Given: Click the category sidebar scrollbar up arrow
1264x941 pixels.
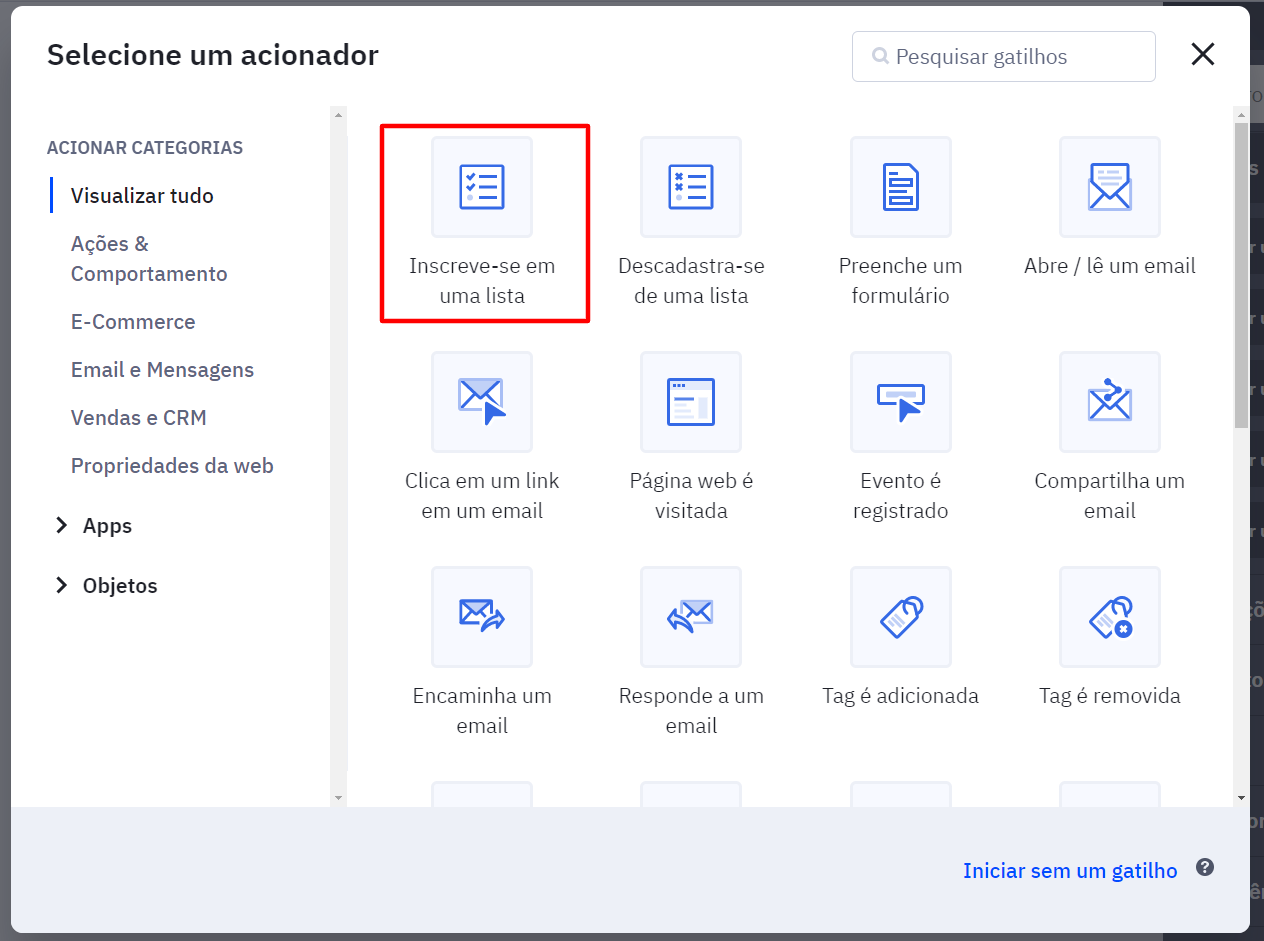Looking at the screenshot, I should coord(338,114).
